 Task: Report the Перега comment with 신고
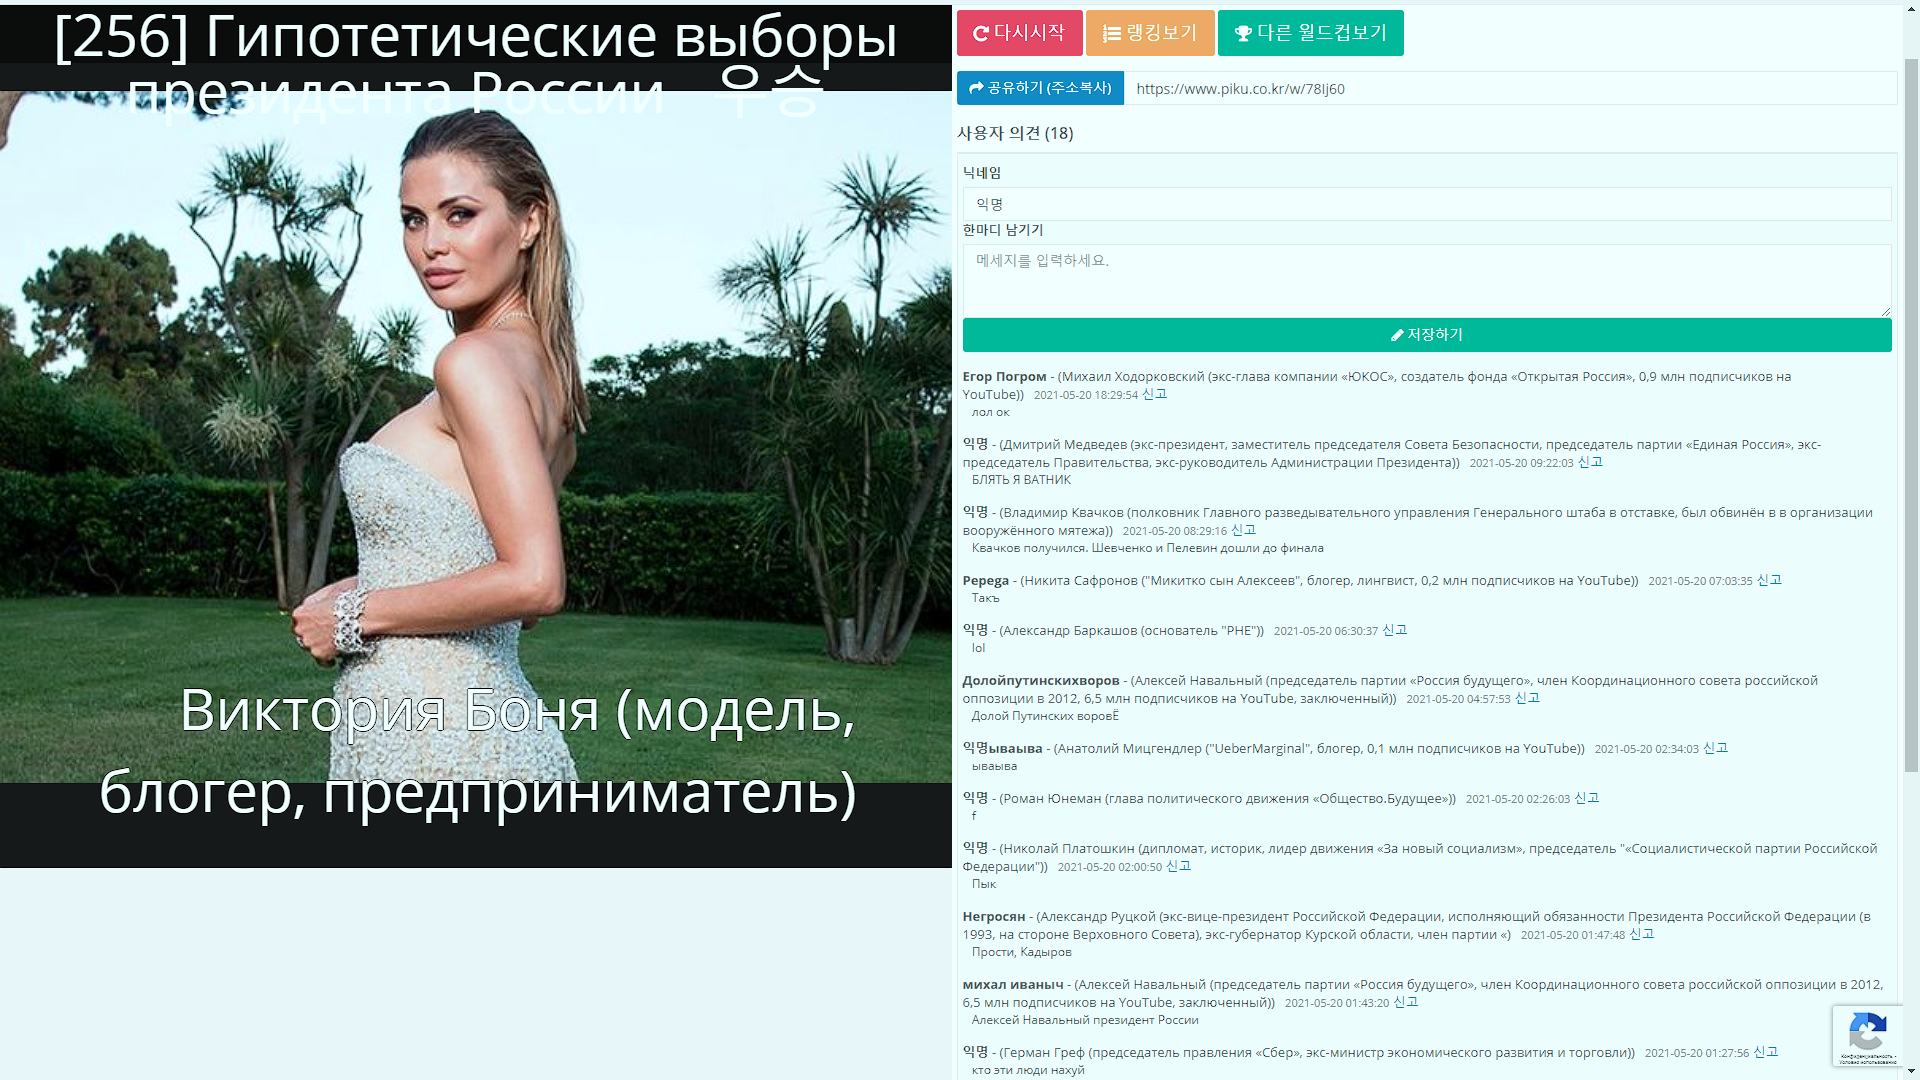[x=1769, y=580]
